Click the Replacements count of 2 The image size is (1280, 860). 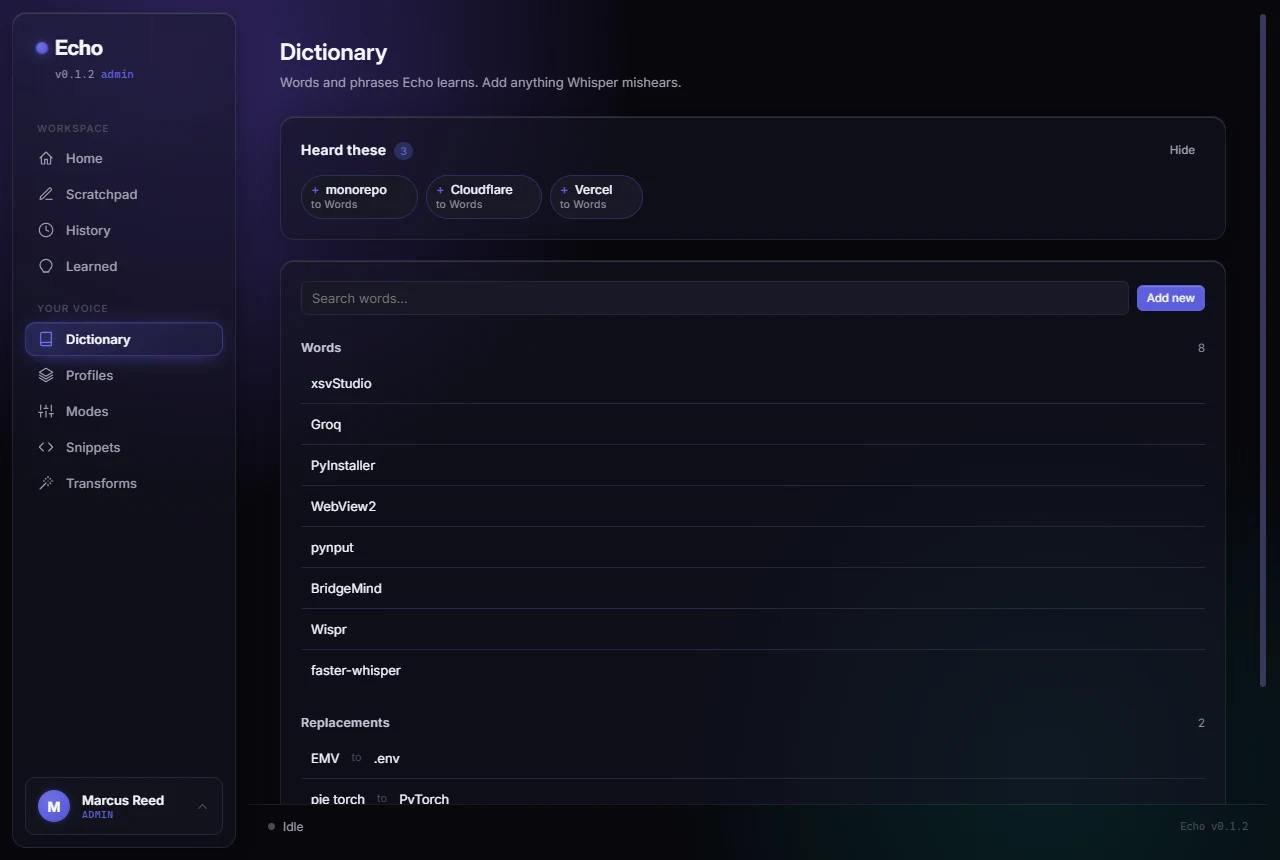[1201, 723]
